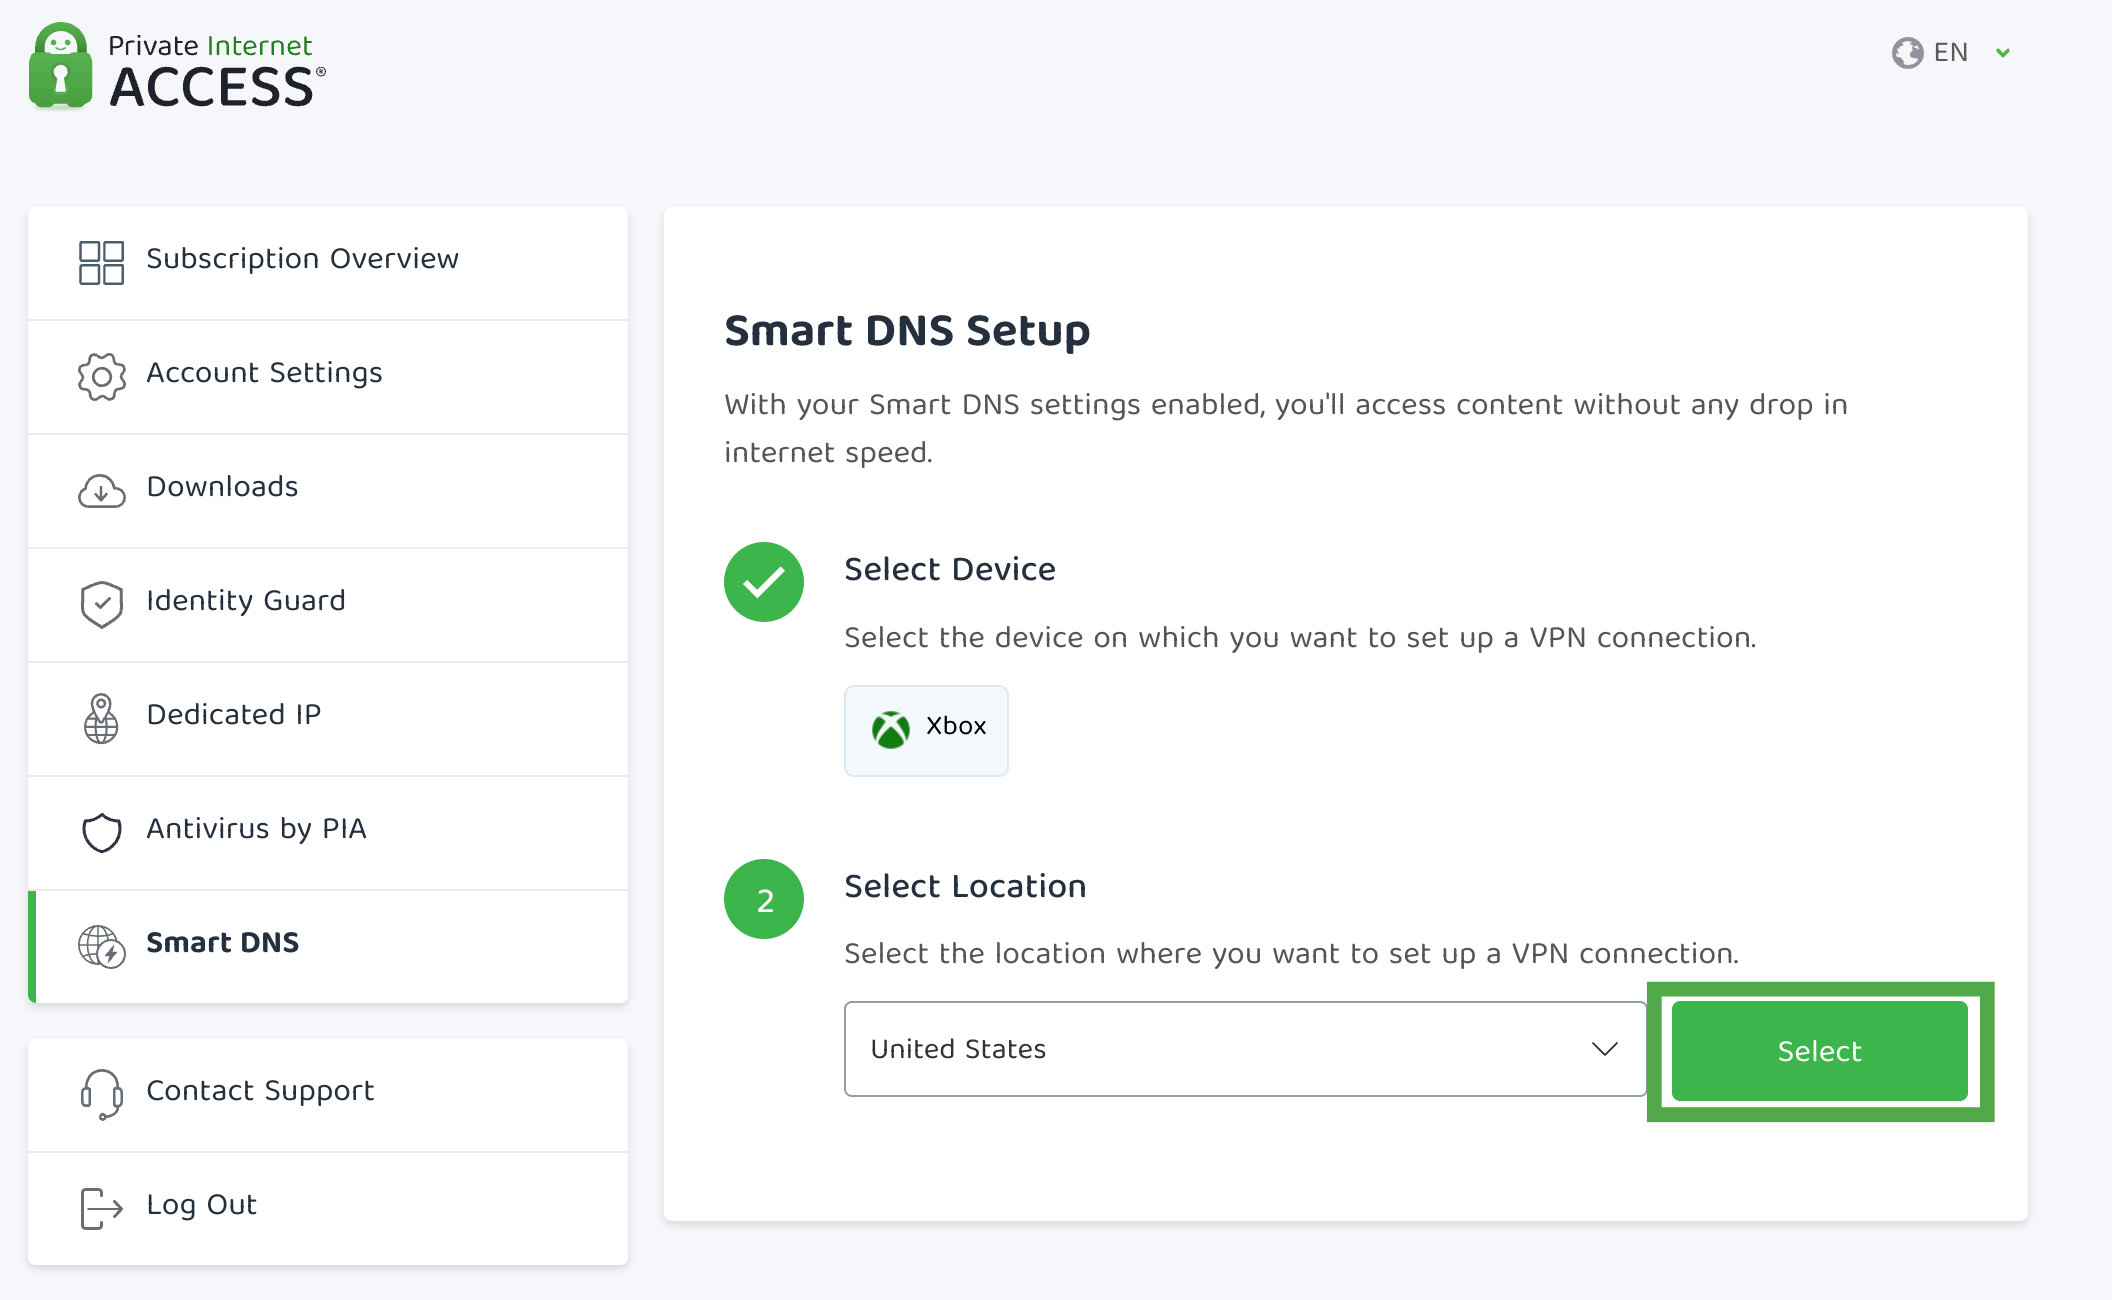
Task: Click the Smart DNS globe lightning icon
Action: point(101,946)
